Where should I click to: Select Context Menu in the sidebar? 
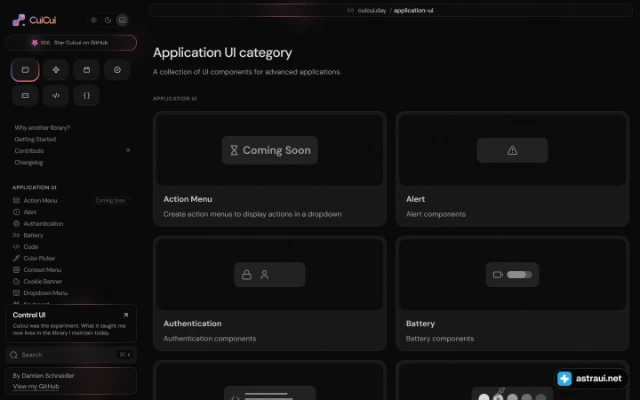point(42,270)
